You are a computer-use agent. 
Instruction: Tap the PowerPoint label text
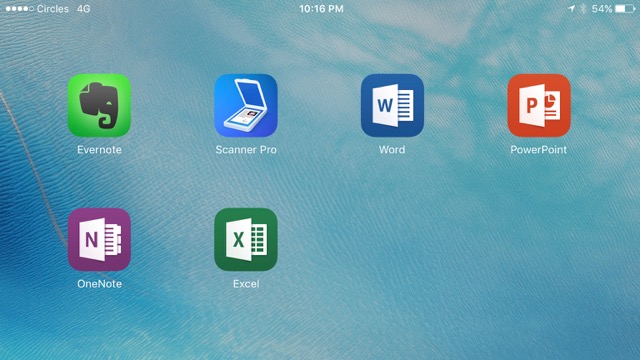click(538, 150)
